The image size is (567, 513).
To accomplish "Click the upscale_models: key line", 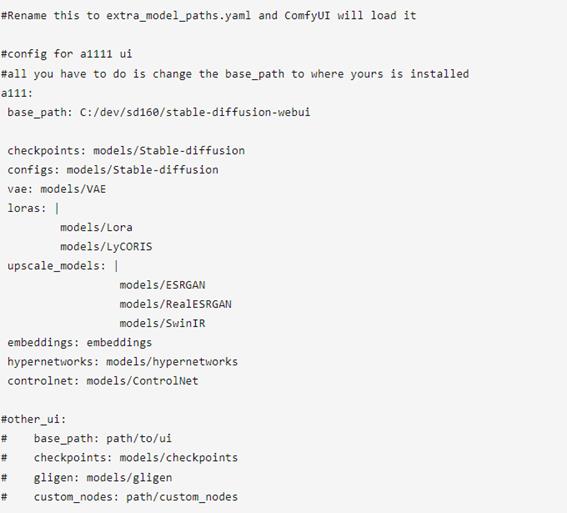I will coord(63,266).
